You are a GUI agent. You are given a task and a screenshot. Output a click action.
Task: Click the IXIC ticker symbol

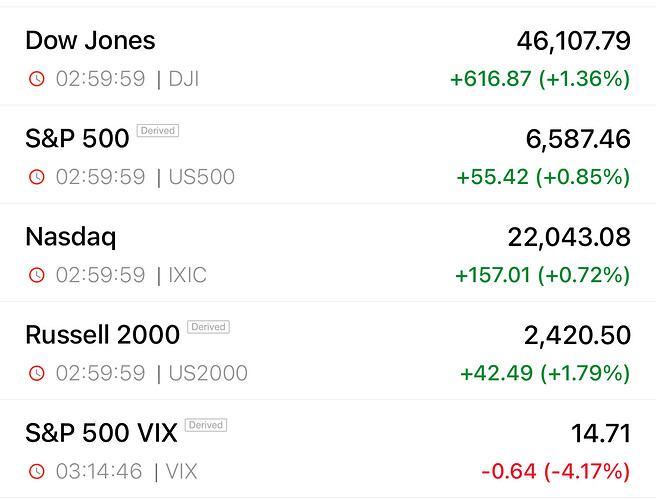click(x=188, y=275)
